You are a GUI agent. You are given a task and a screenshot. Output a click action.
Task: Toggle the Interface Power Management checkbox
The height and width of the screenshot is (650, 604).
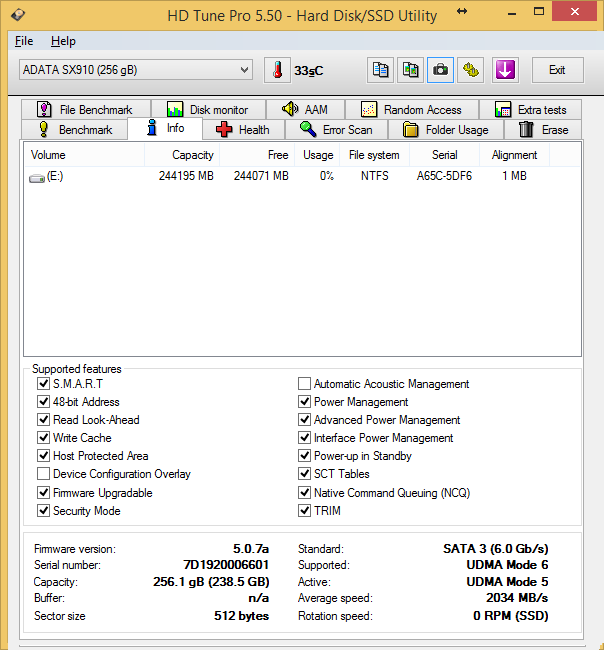point(304,437)
